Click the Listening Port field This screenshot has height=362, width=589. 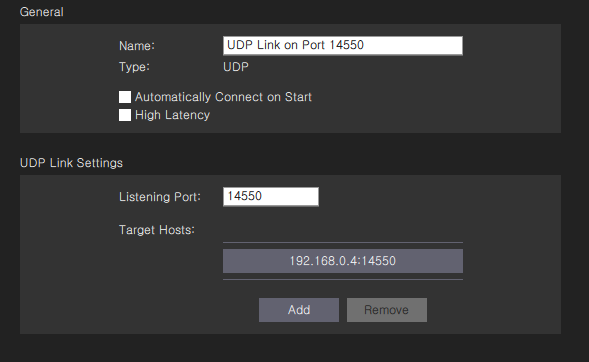(x=271, y=196)
